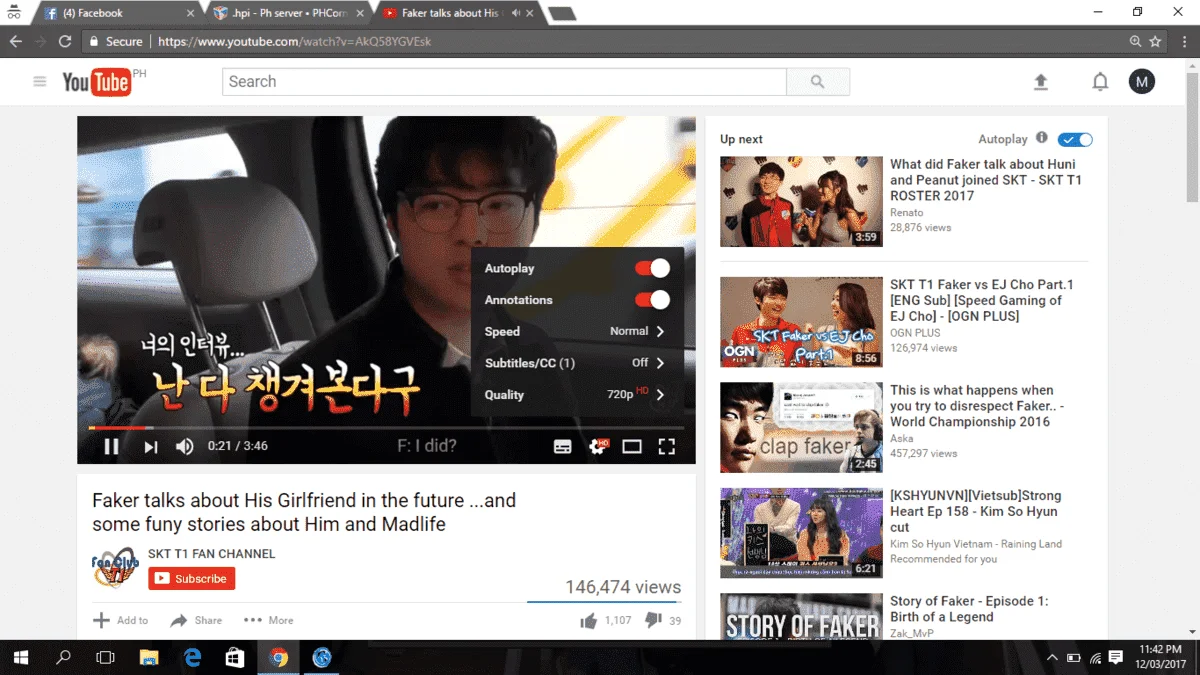Open the Strong Heart Ep 158 thumbnail
The image size is (1200, 675).
[x=801, y=533]
